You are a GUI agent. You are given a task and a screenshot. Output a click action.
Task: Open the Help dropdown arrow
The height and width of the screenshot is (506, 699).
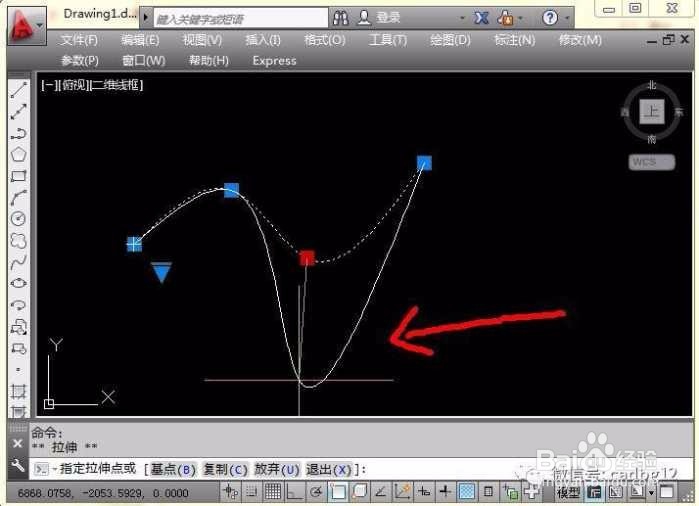pos(567,18)
